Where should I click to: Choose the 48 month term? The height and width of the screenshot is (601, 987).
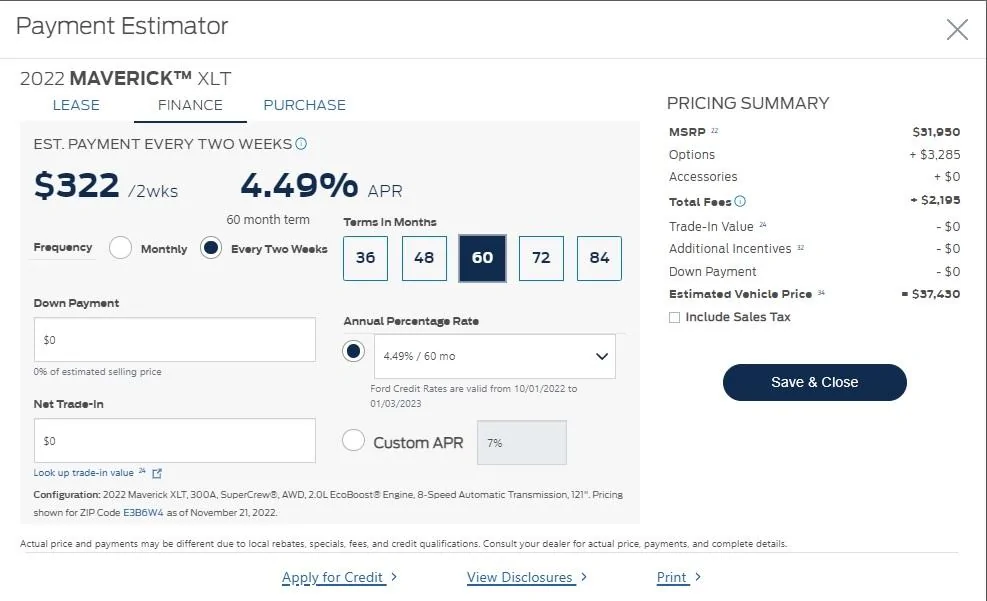click(424, 258)
